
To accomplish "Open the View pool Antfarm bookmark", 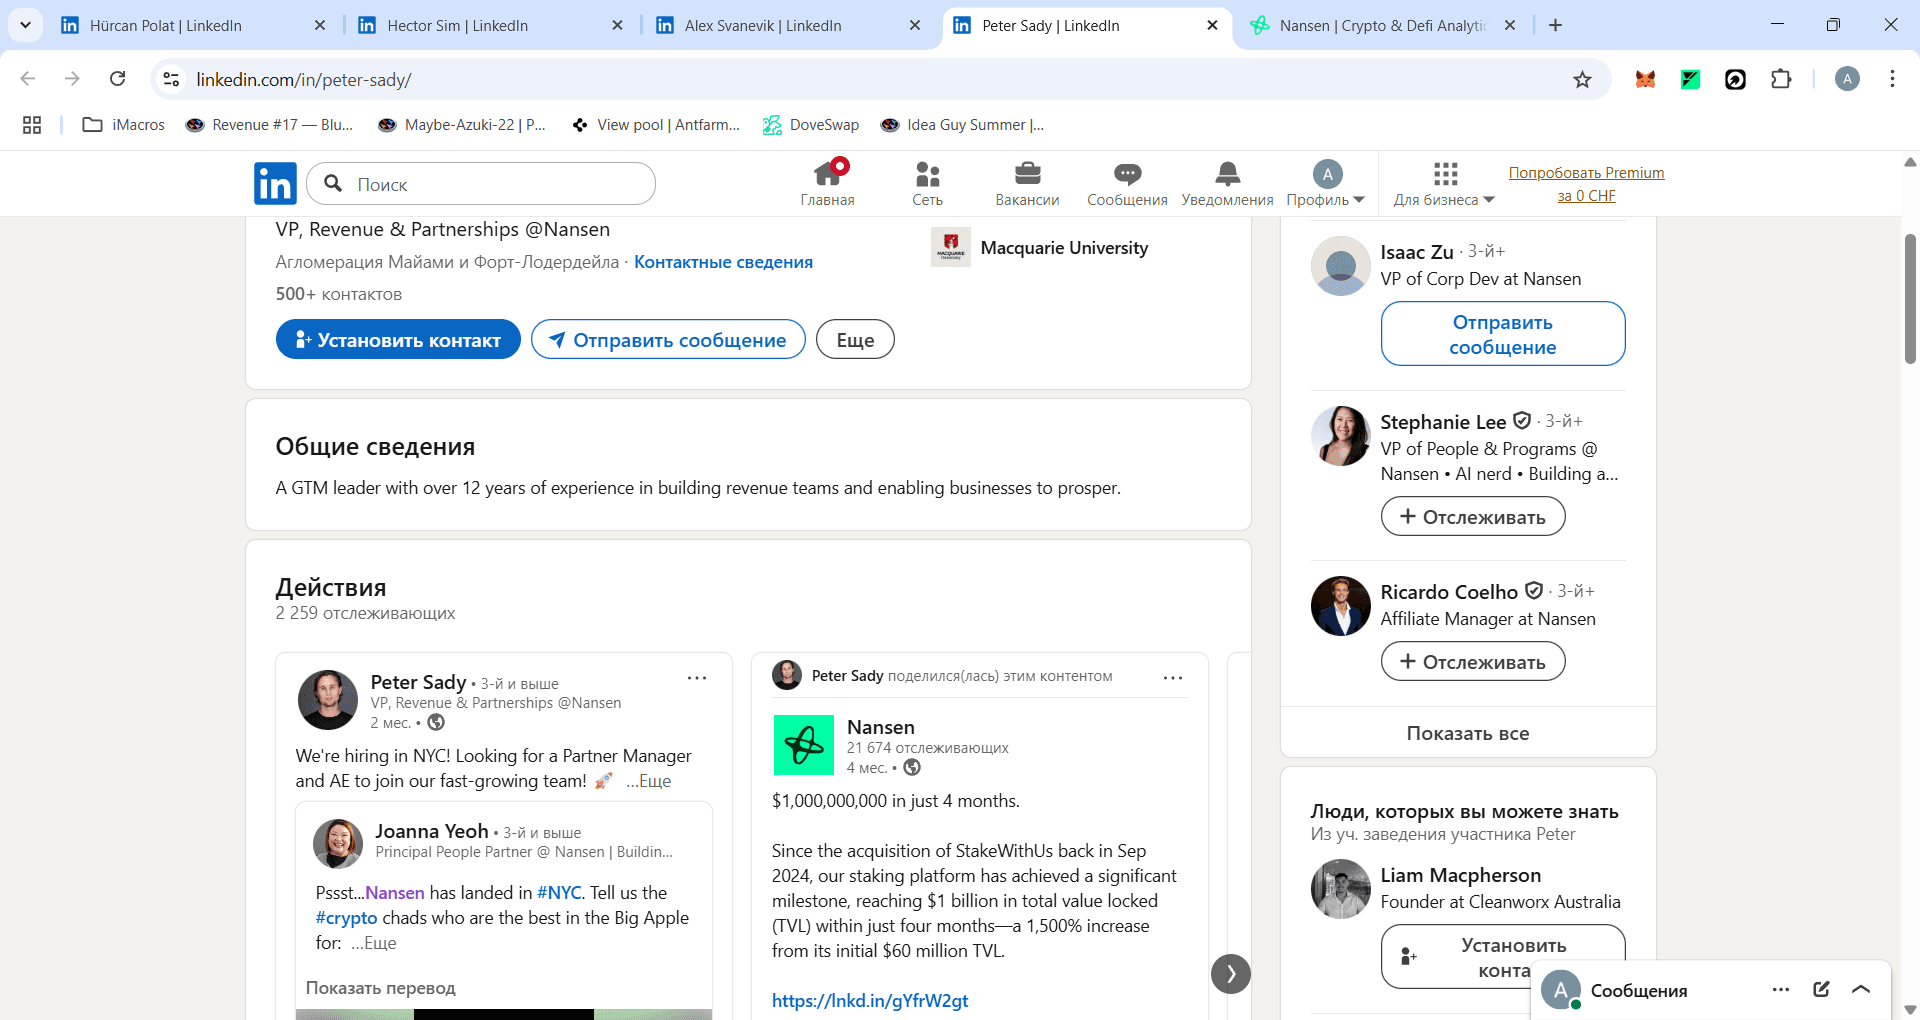I will click(x=656, y=125).
